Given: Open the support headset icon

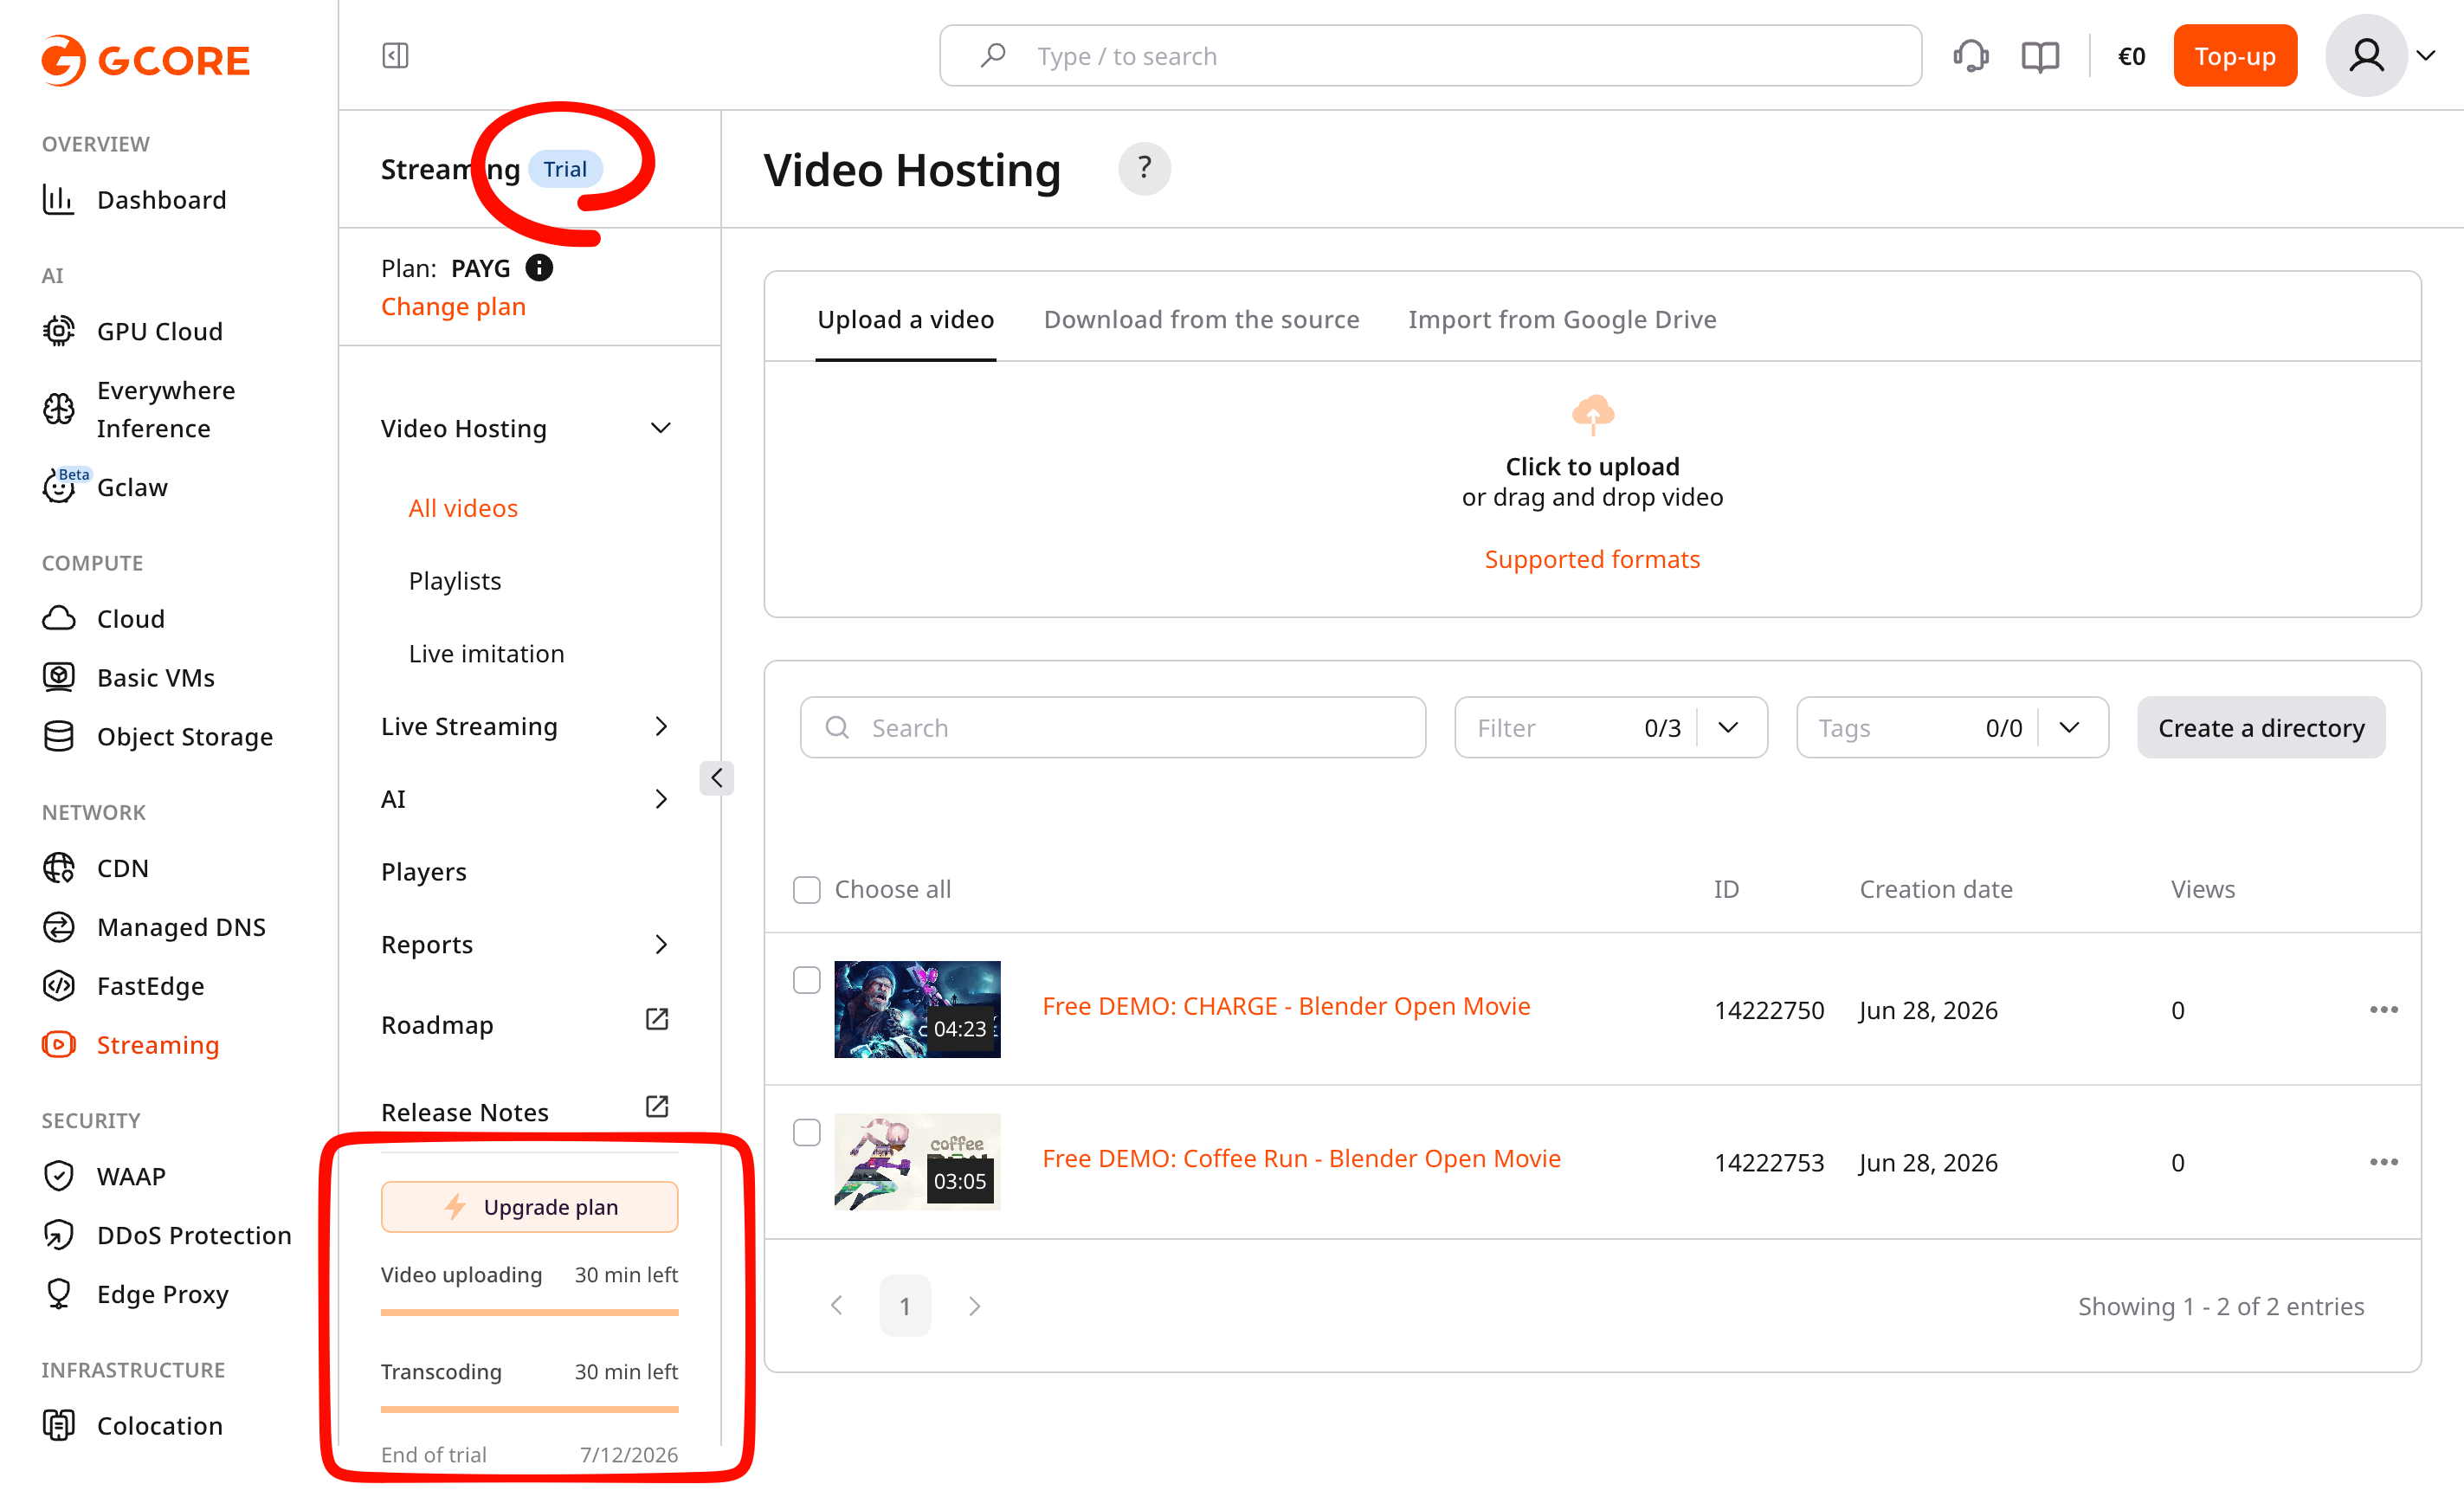Looking at the screenshot, I should click(x=1970, y=56).
